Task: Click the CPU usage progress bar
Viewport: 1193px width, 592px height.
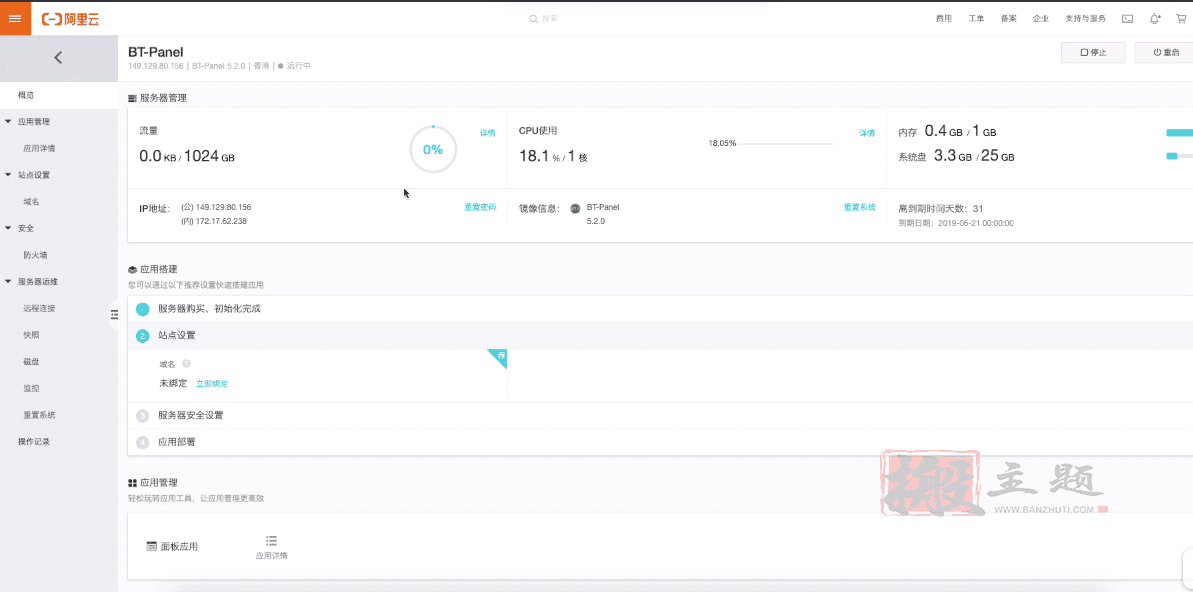Action: point(786,144)
